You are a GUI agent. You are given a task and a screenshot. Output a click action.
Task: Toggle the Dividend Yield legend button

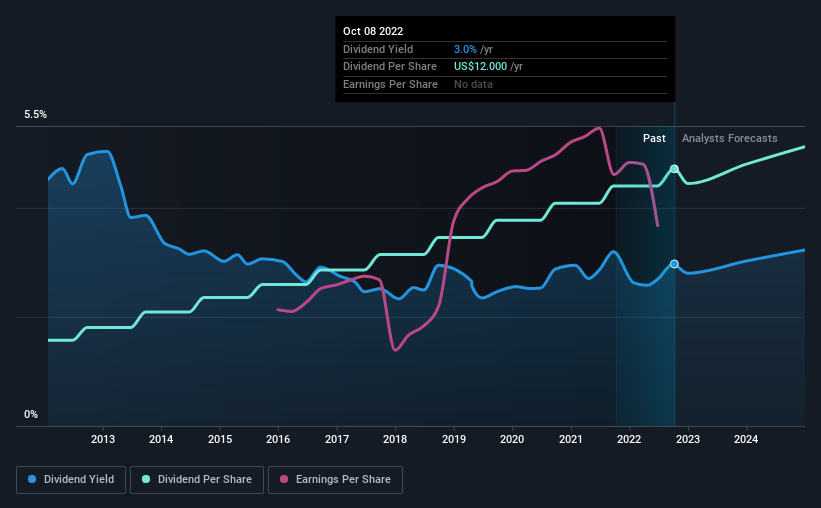(71, 480)
